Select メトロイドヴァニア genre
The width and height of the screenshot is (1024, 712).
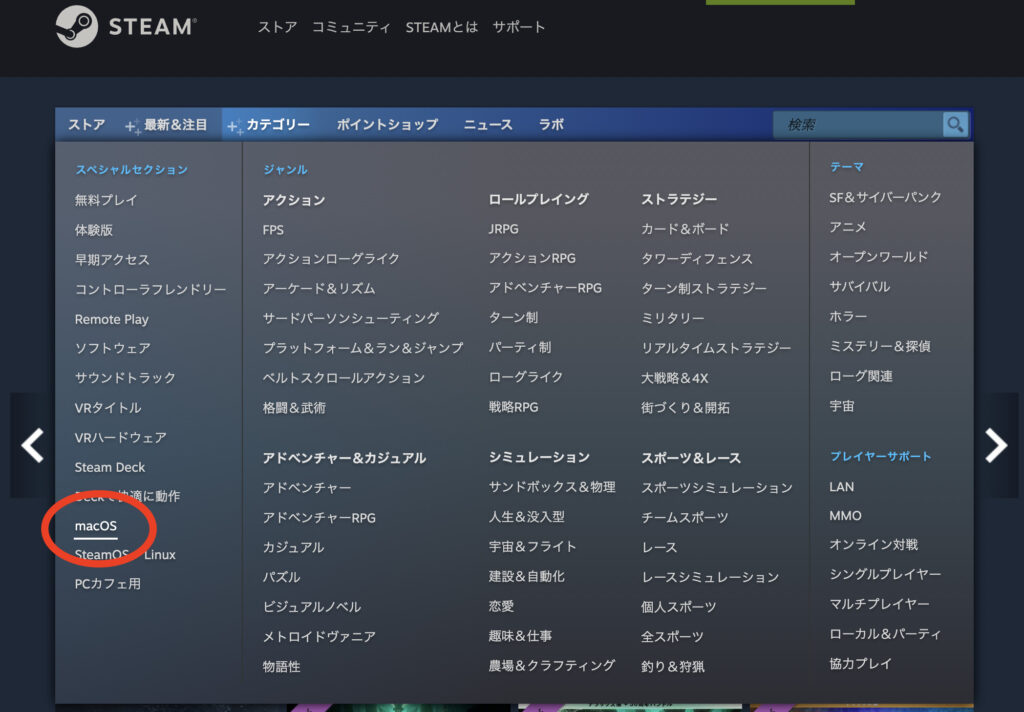319,636
